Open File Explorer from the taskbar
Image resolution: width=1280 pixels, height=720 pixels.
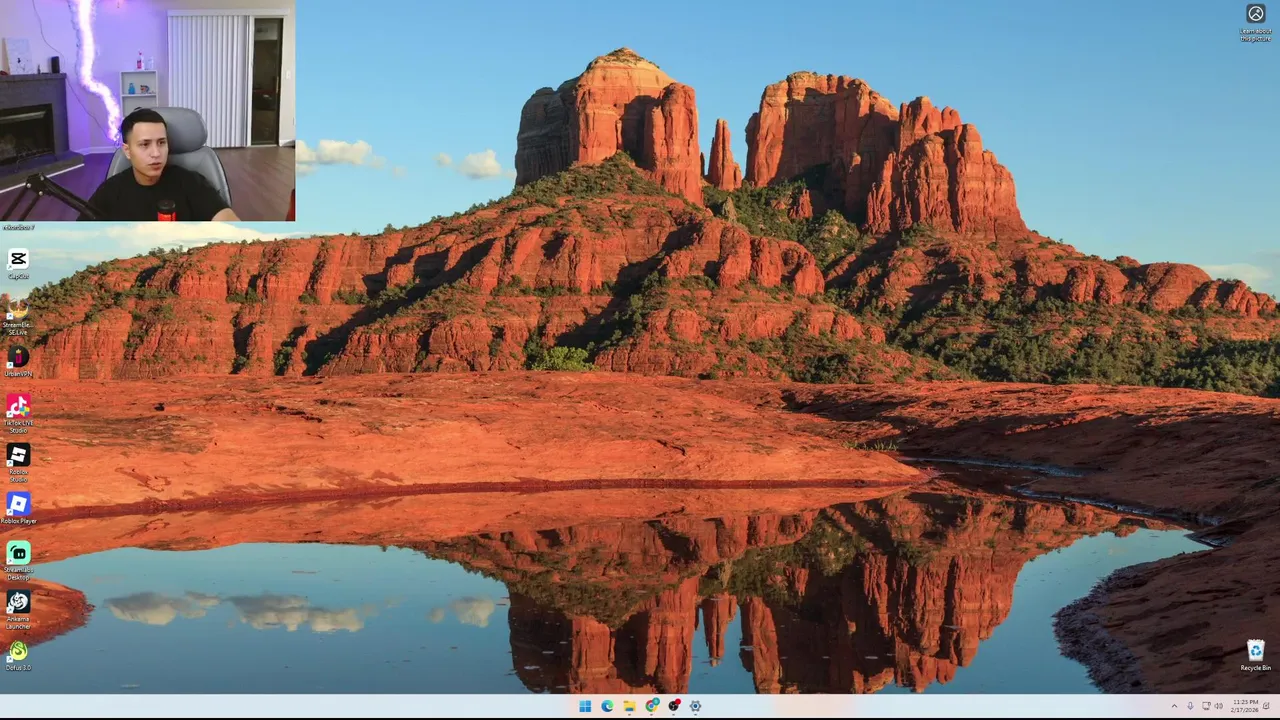[x=629, y=706]
